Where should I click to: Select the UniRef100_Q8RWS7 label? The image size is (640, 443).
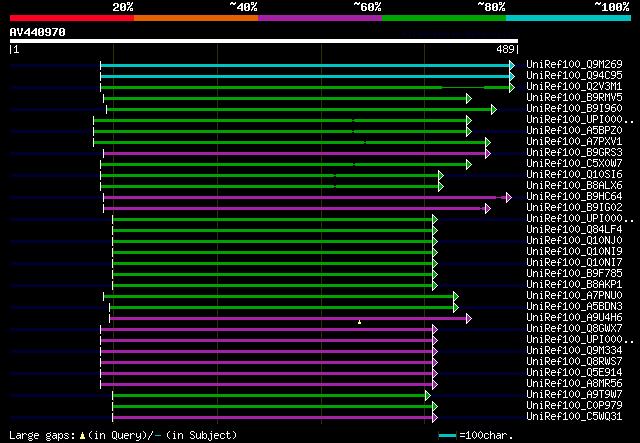pyautogui.click(x=574, y=361)
